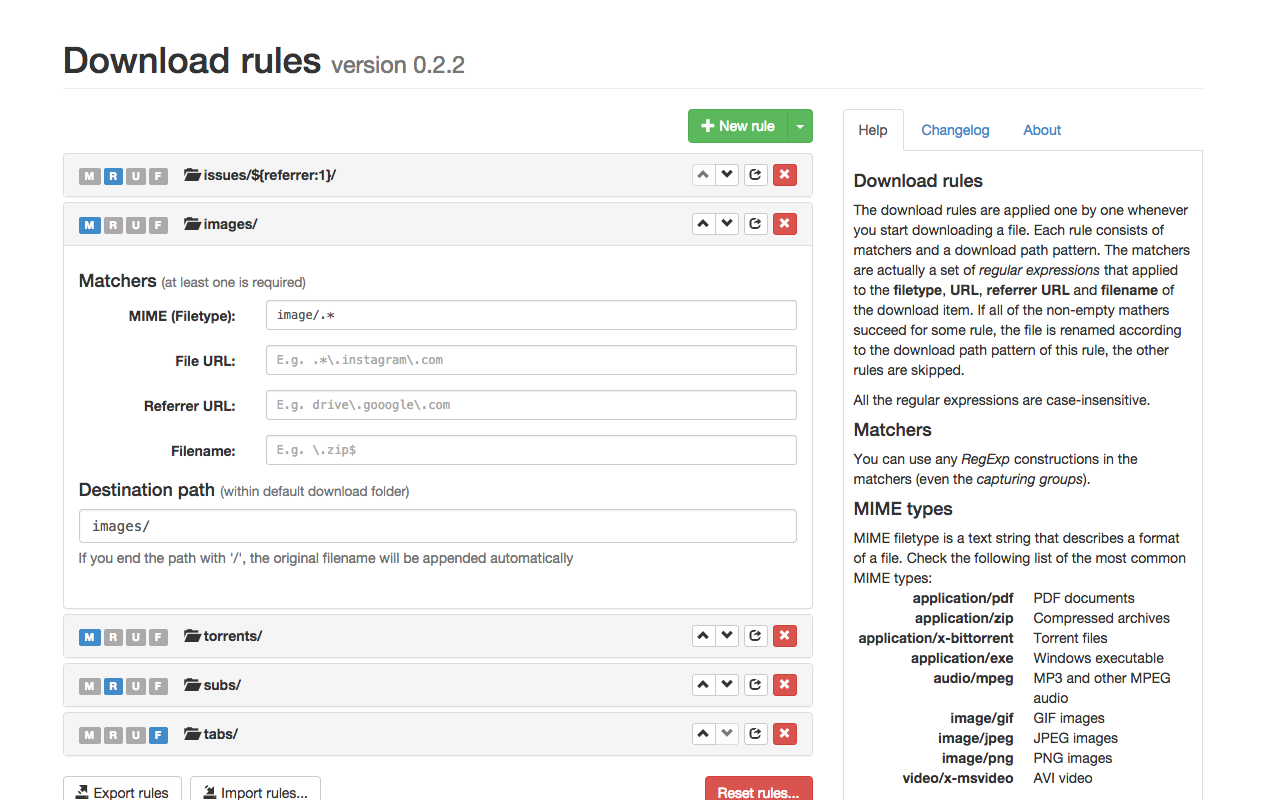The width and height of the screenshot is (1280, 800).
Task: Delete the tabs/ rule with the red X
Action: (x=785, y=734)
